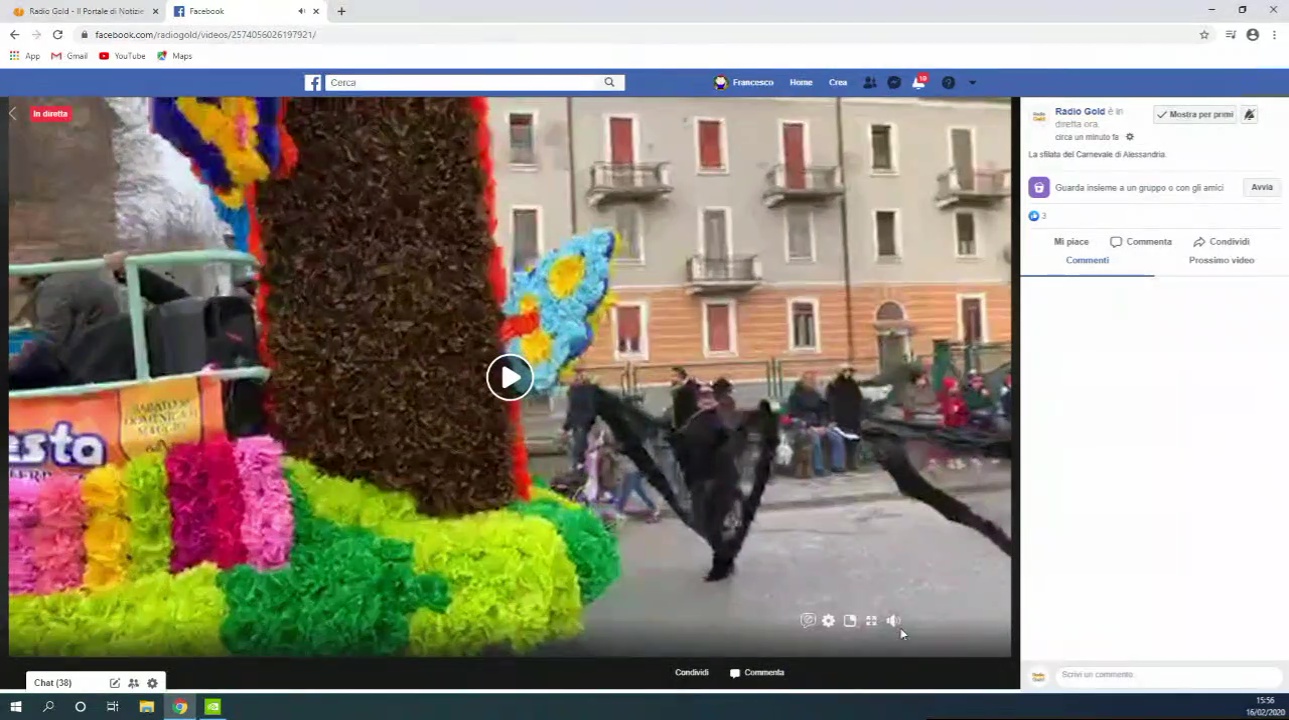Open Windows taskbar search

48,707
